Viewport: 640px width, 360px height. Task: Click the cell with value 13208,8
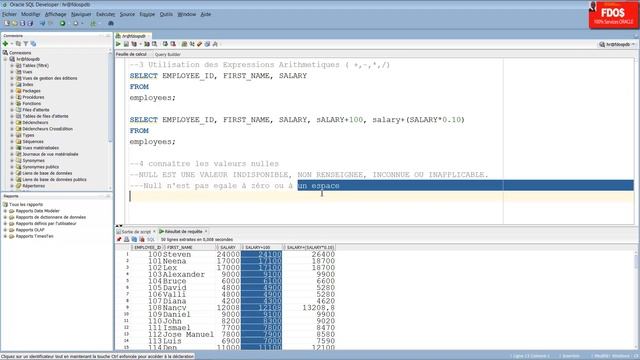(x=309, y=308)
